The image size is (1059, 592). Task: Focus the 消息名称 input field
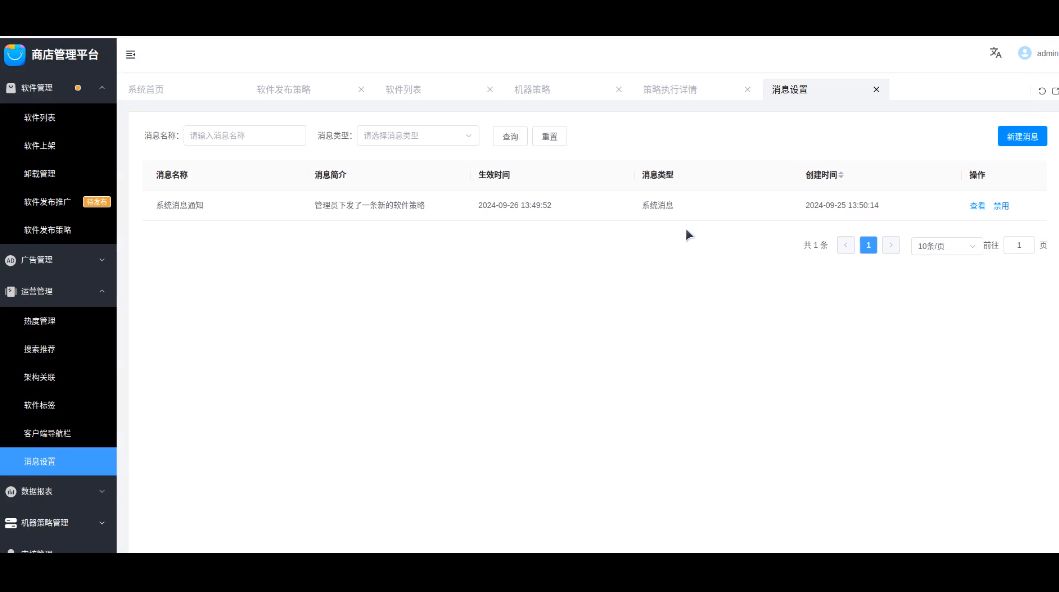(x=245, y=135)
